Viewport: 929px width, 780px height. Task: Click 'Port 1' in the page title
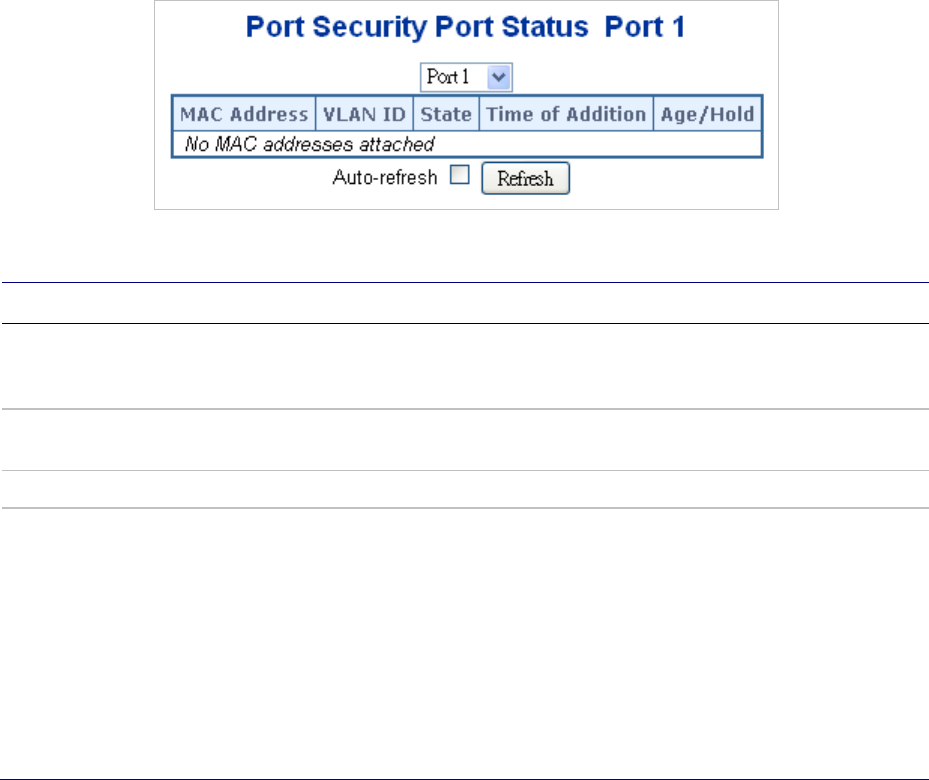pos(645,28)
